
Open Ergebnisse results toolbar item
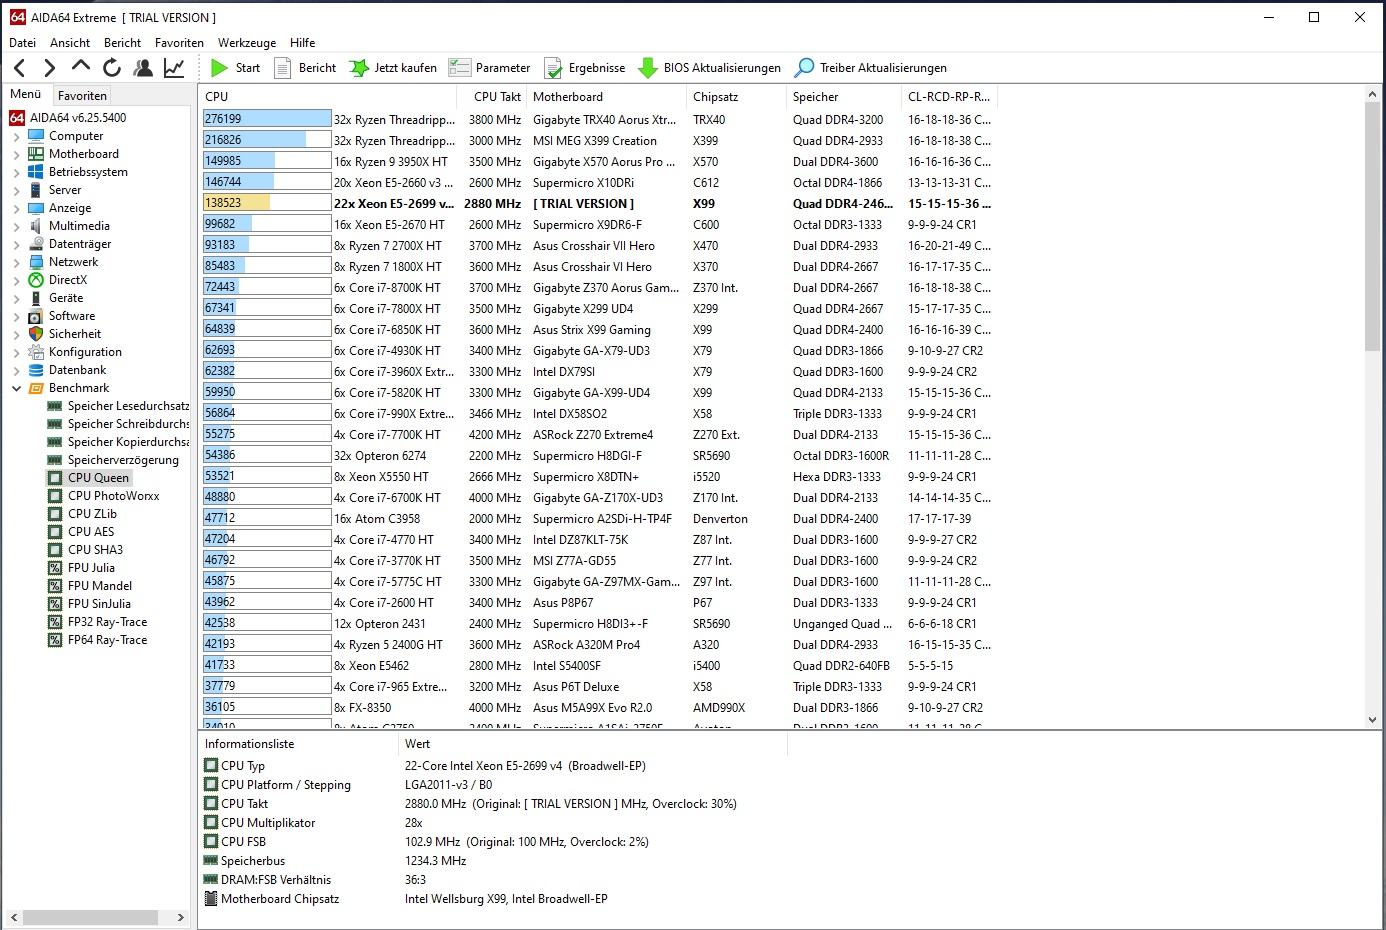coord(584,68)
